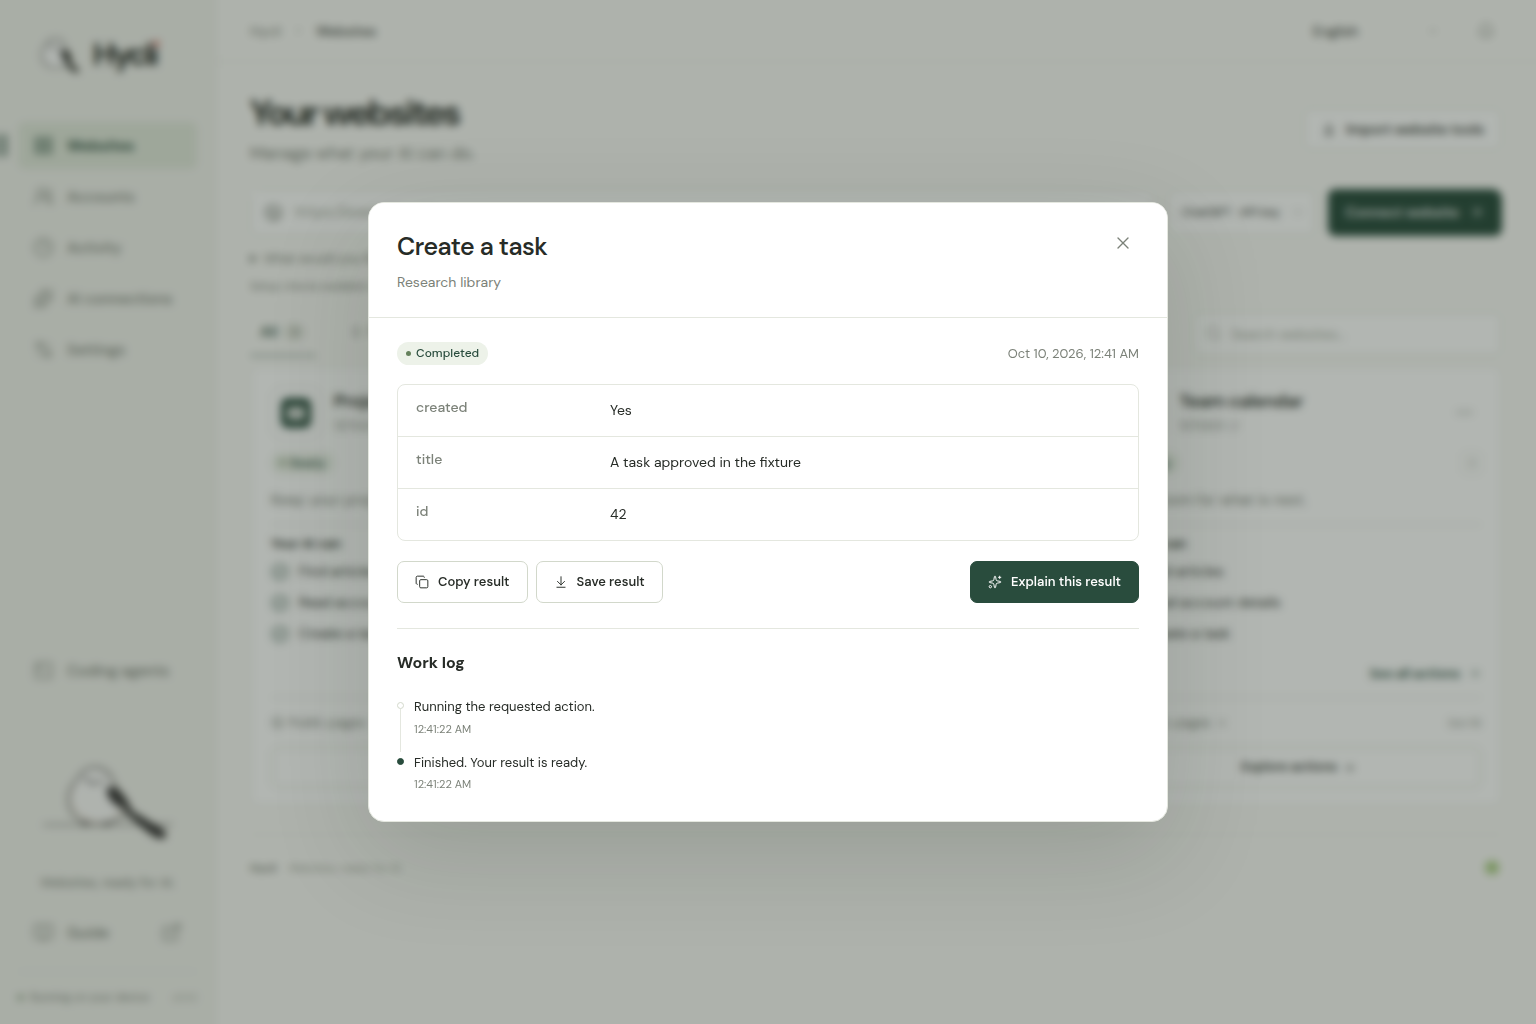
Task: Click time under 'Running the requested action.'
Action: click(x=442, y=729)
